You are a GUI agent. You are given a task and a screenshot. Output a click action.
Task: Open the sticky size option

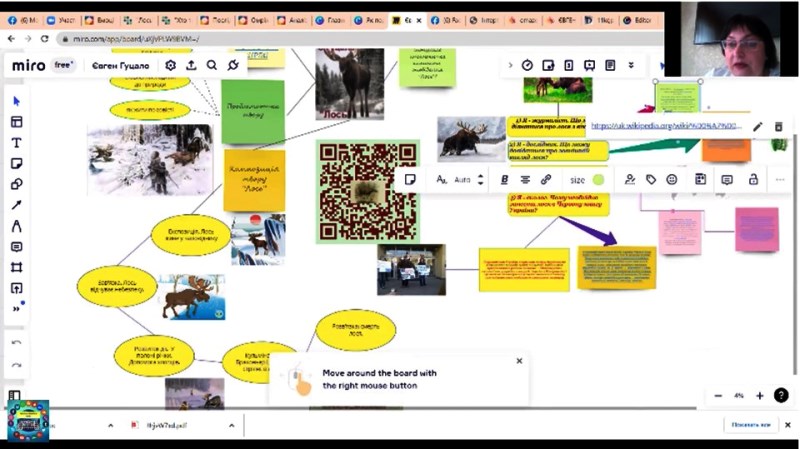pos(577,180)
